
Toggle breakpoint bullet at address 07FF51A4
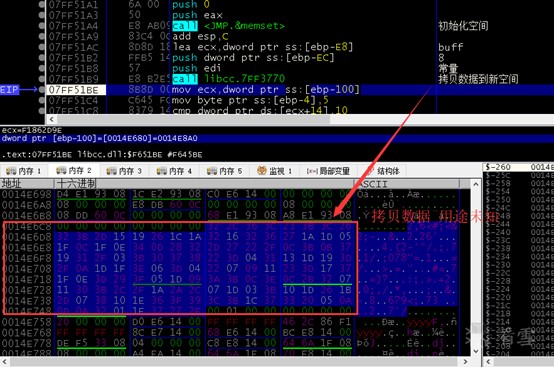42,26
